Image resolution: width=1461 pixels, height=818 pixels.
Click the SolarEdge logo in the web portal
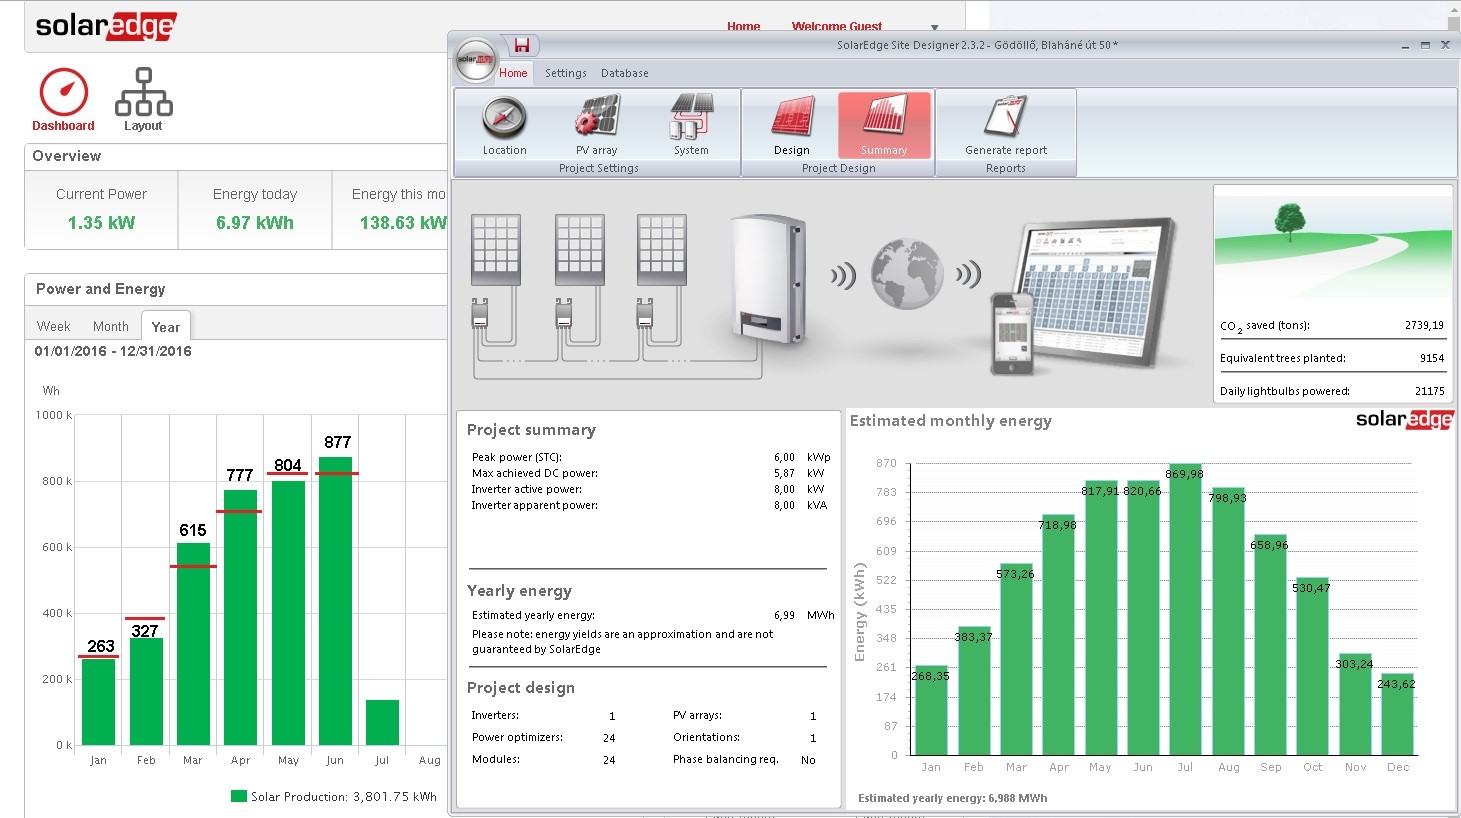point(105,26)
